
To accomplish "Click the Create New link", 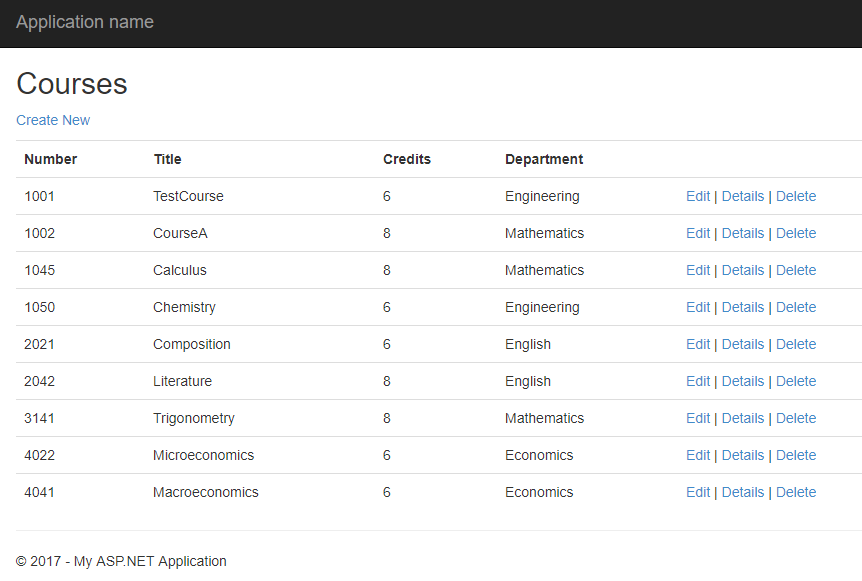I will pos(53,120).
